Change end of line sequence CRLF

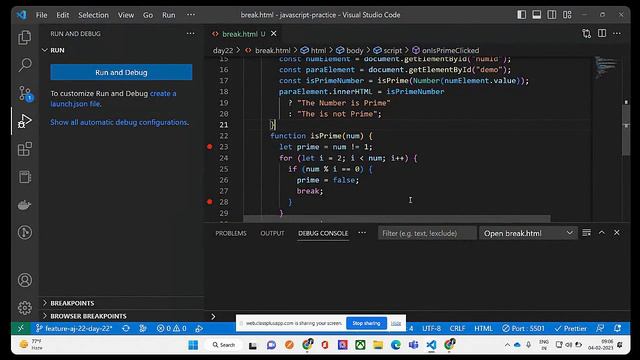(x=458, y=328)
